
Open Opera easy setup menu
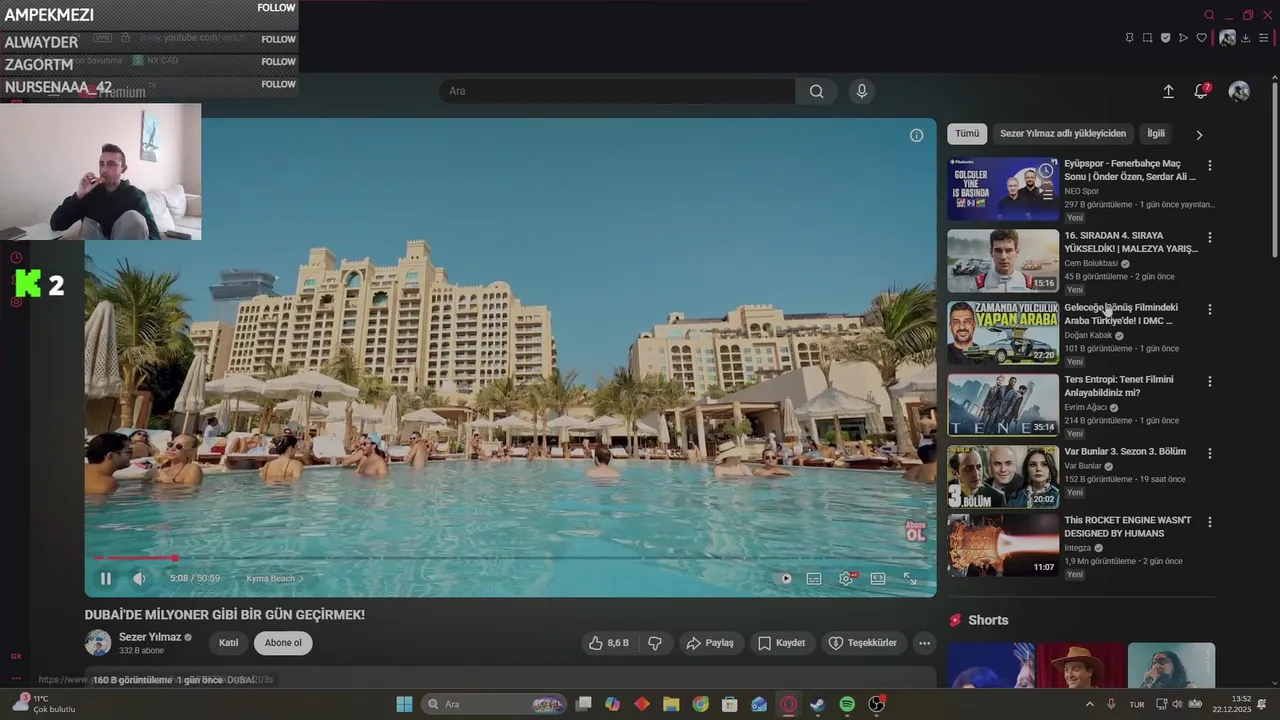tap(1264, 38)
